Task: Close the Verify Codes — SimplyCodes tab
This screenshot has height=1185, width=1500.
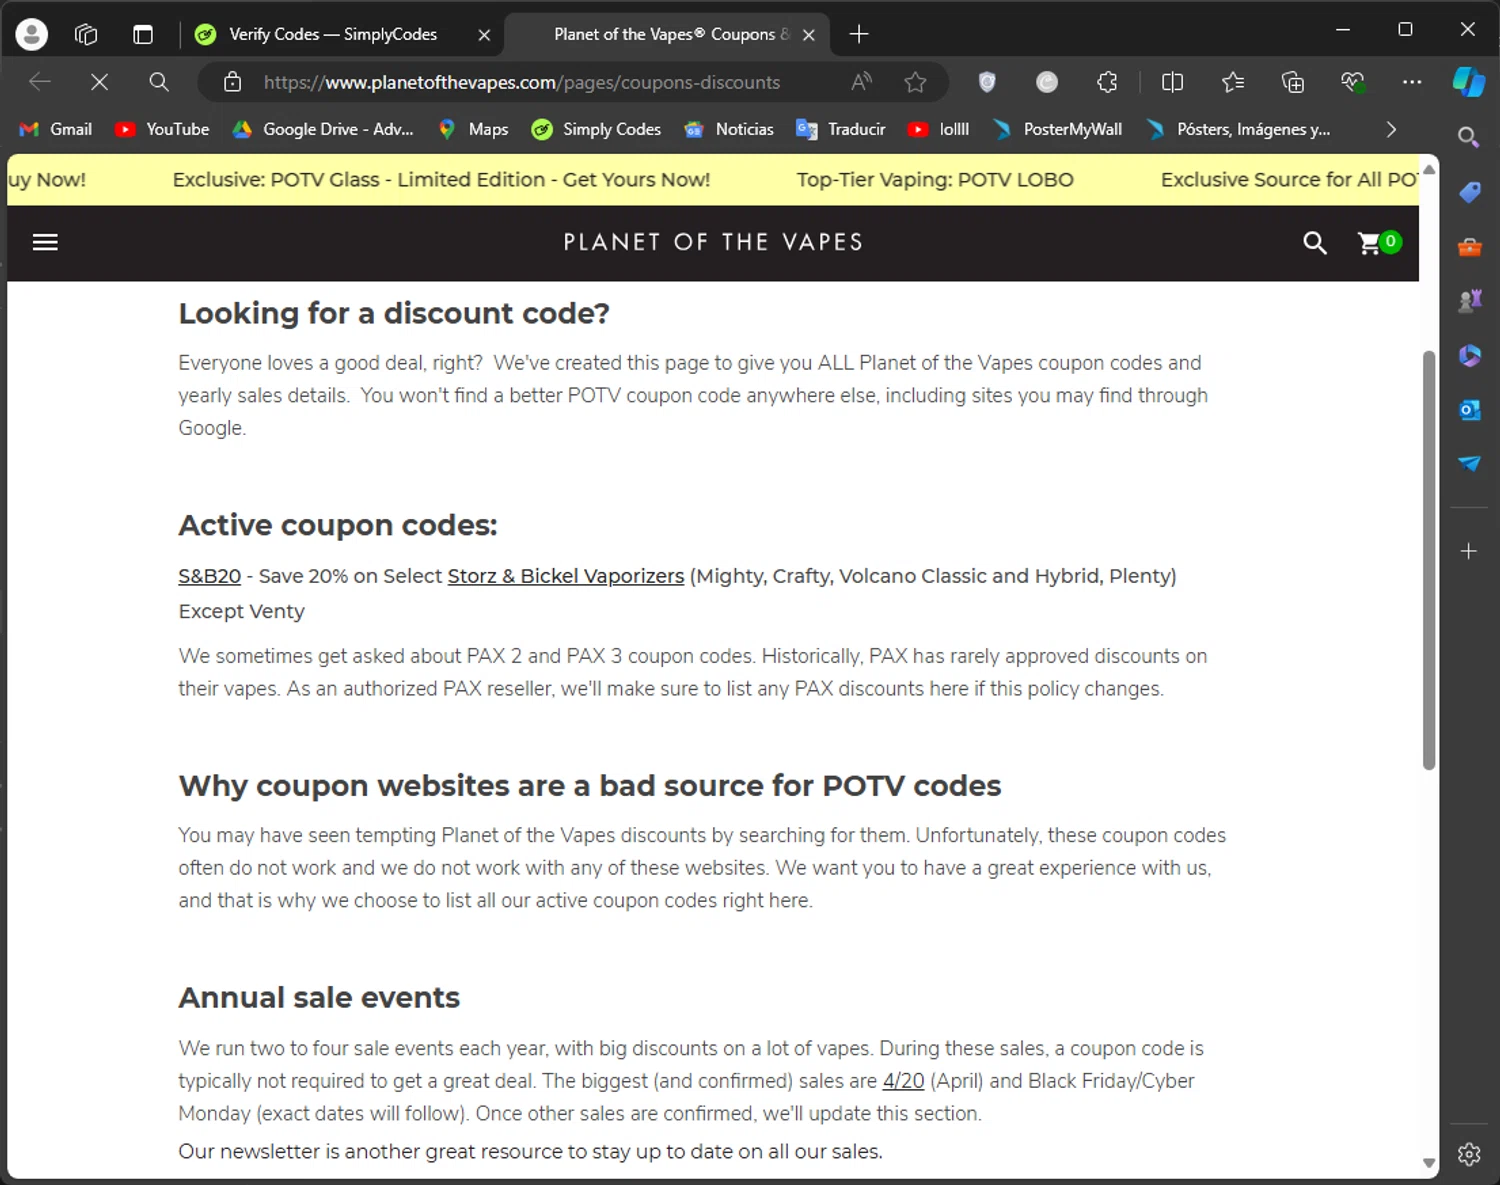Action: coord(484,34)
